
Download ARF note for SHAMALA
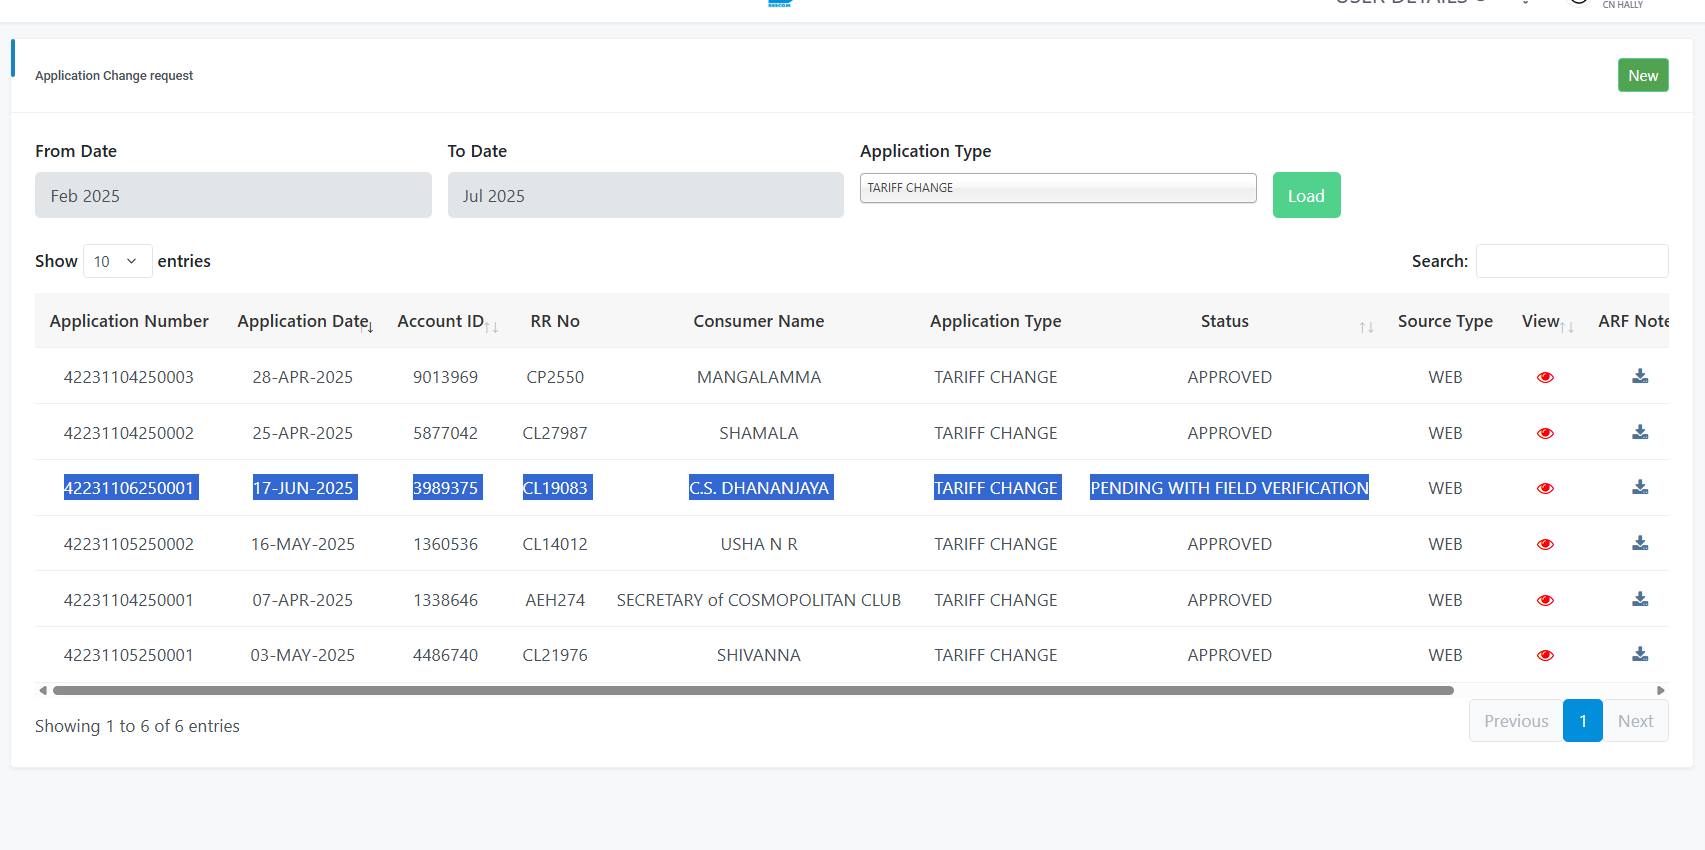tap(1640, 432)
